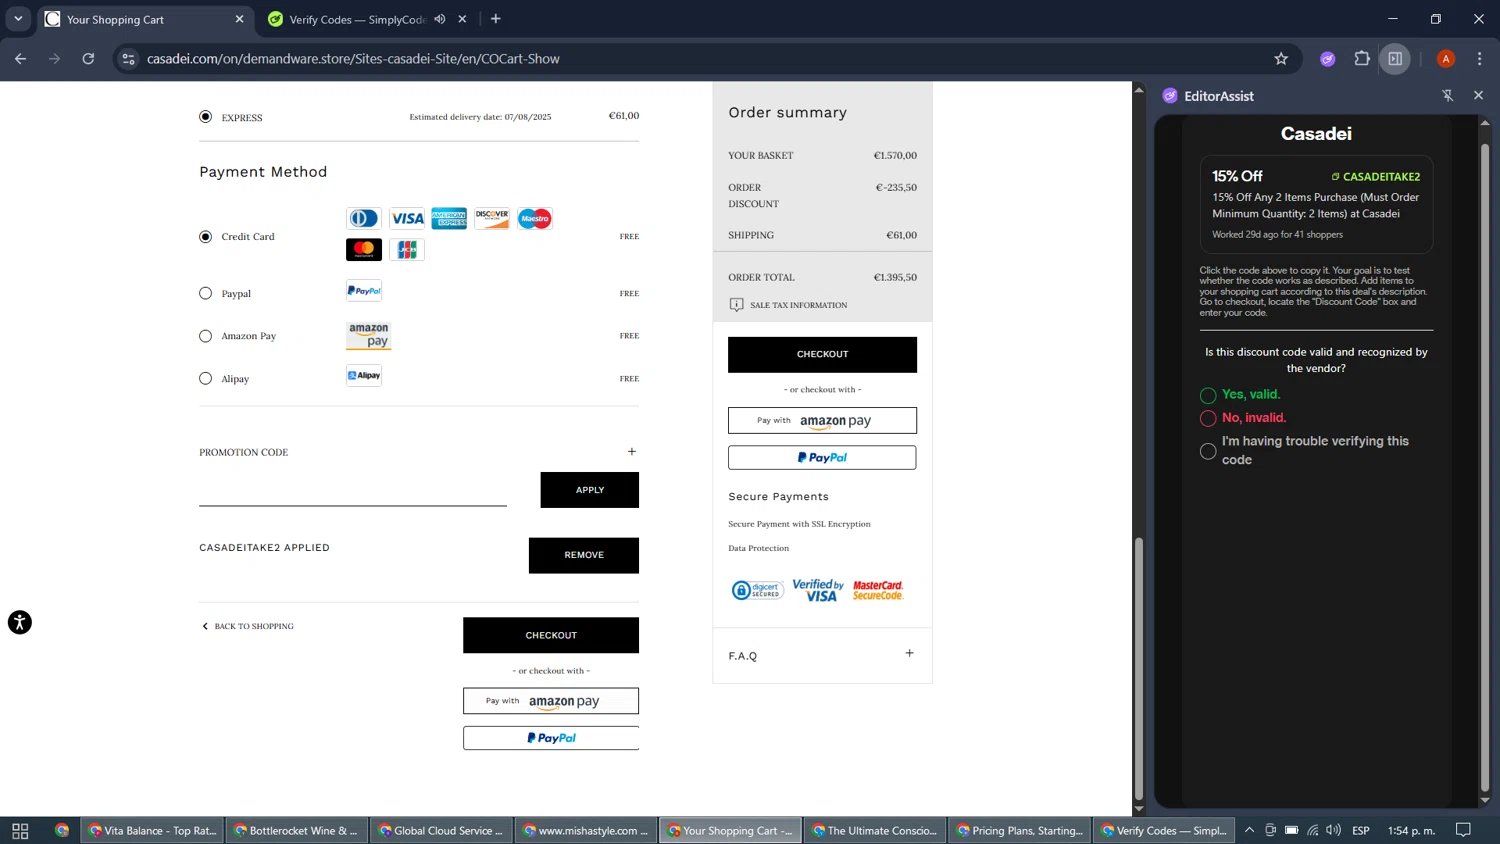The height and width of the screenshot is (844, 1500).
Task: Click the MasterCard SecureCode badge
Action: pos(878,590)
